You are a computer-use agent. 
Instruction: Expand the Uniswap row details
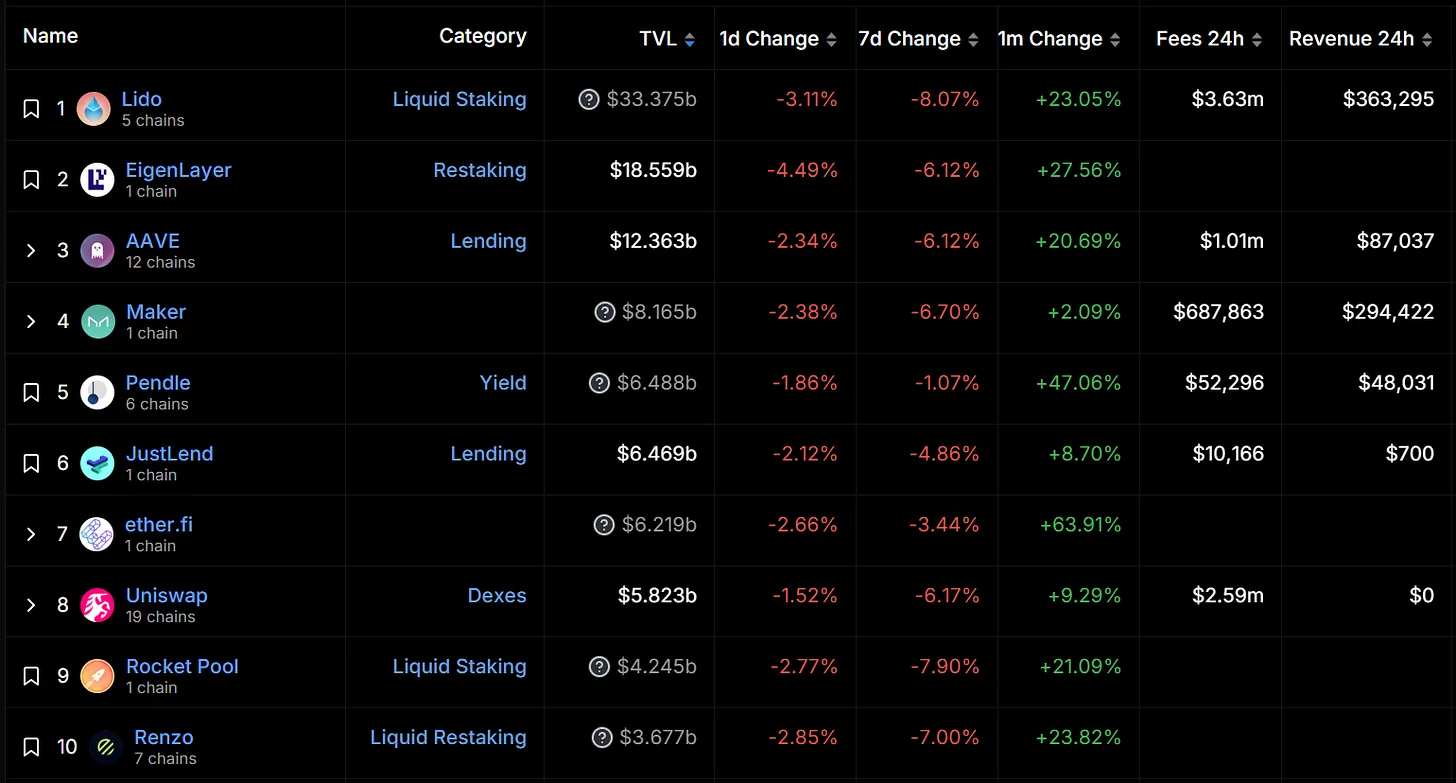tap(31, 605)
